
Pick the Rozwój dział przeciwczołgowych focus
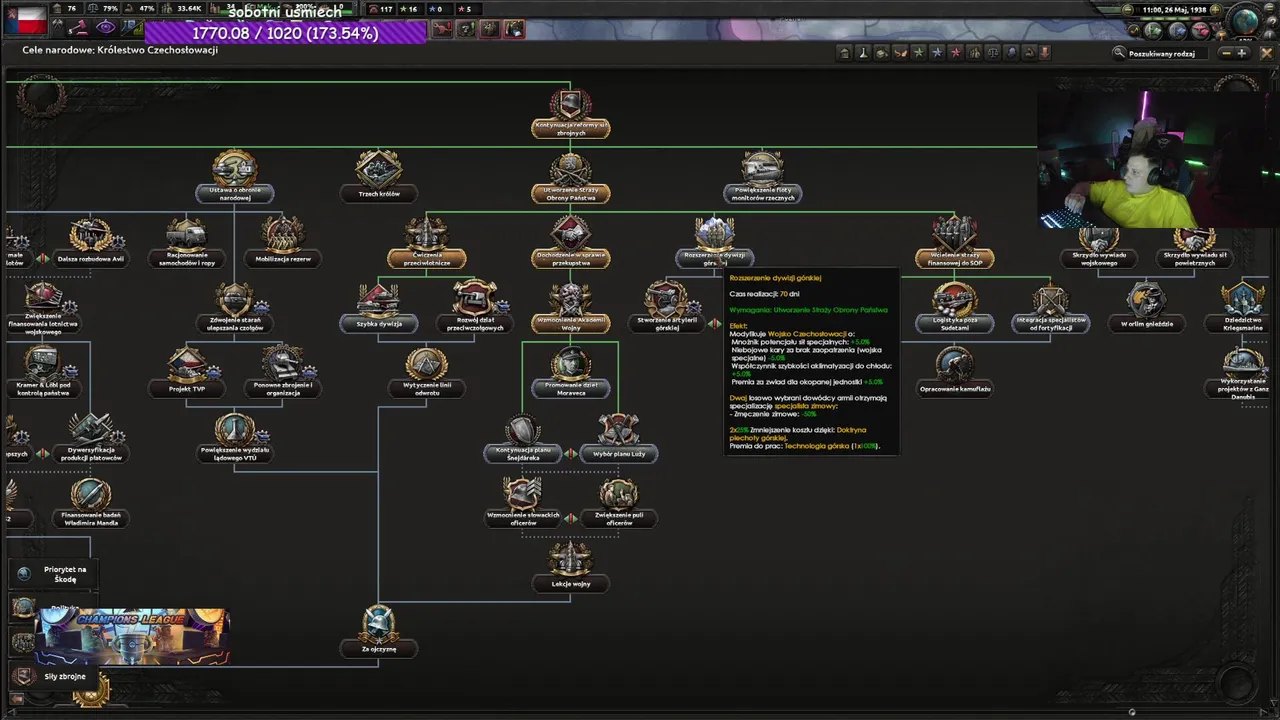click(x=475, y=308)
